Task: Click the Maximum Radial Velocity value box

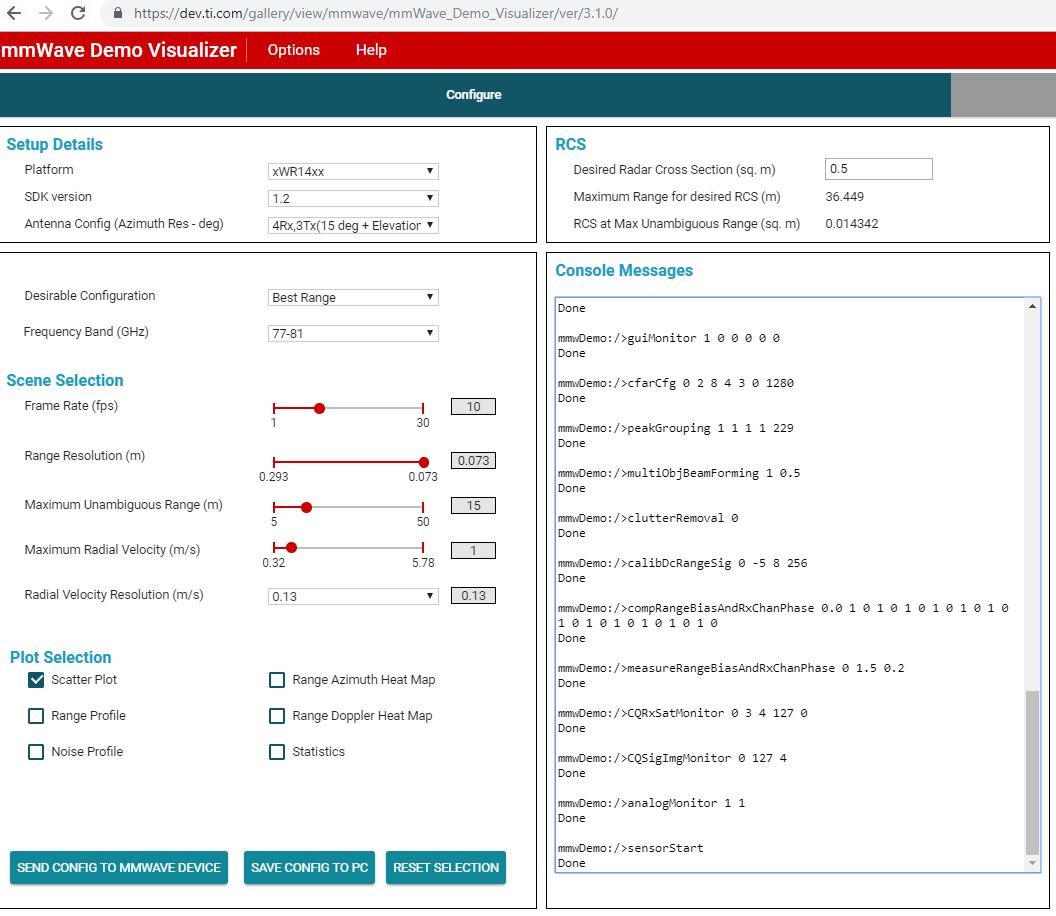Action: tap(473, 550)
